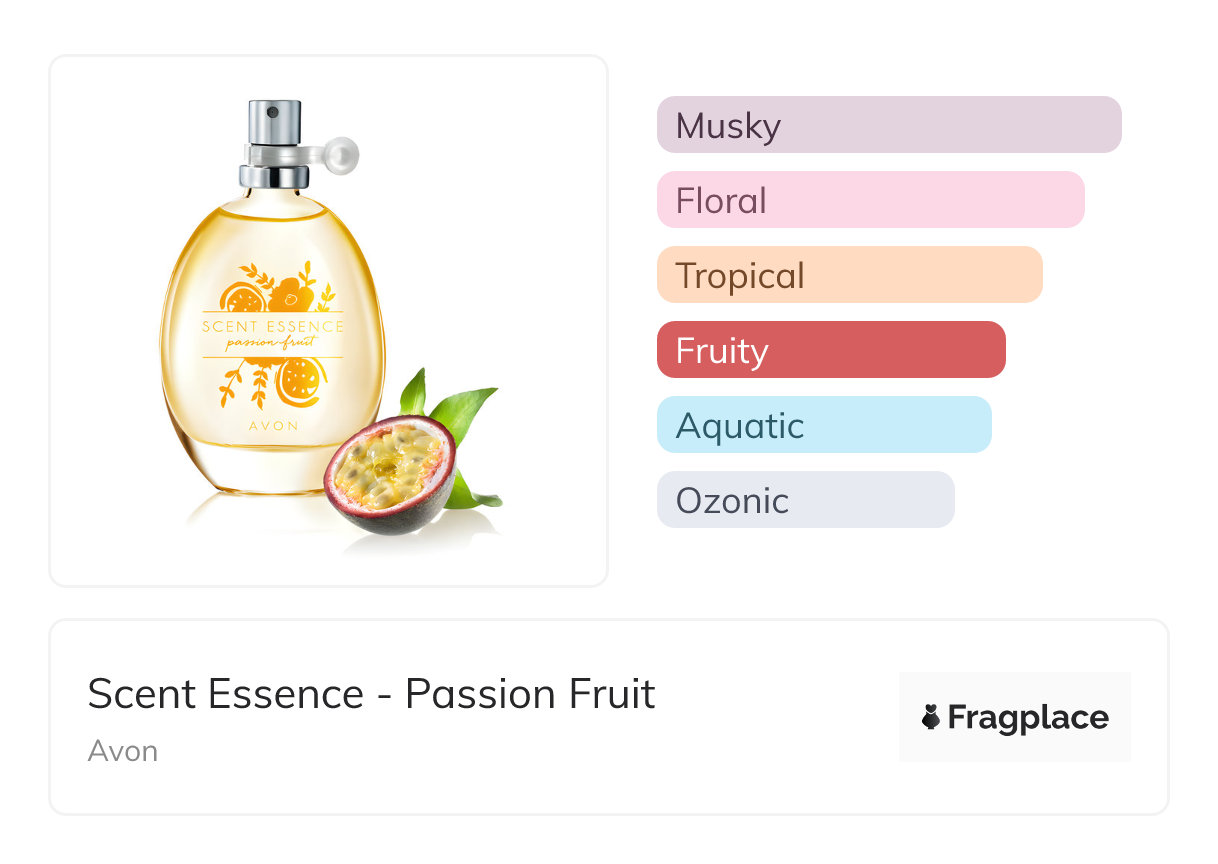Pick the Aquatic accord bar
Screen dimensions: 1218x864
pyautogui.click(x=824, y=425)
